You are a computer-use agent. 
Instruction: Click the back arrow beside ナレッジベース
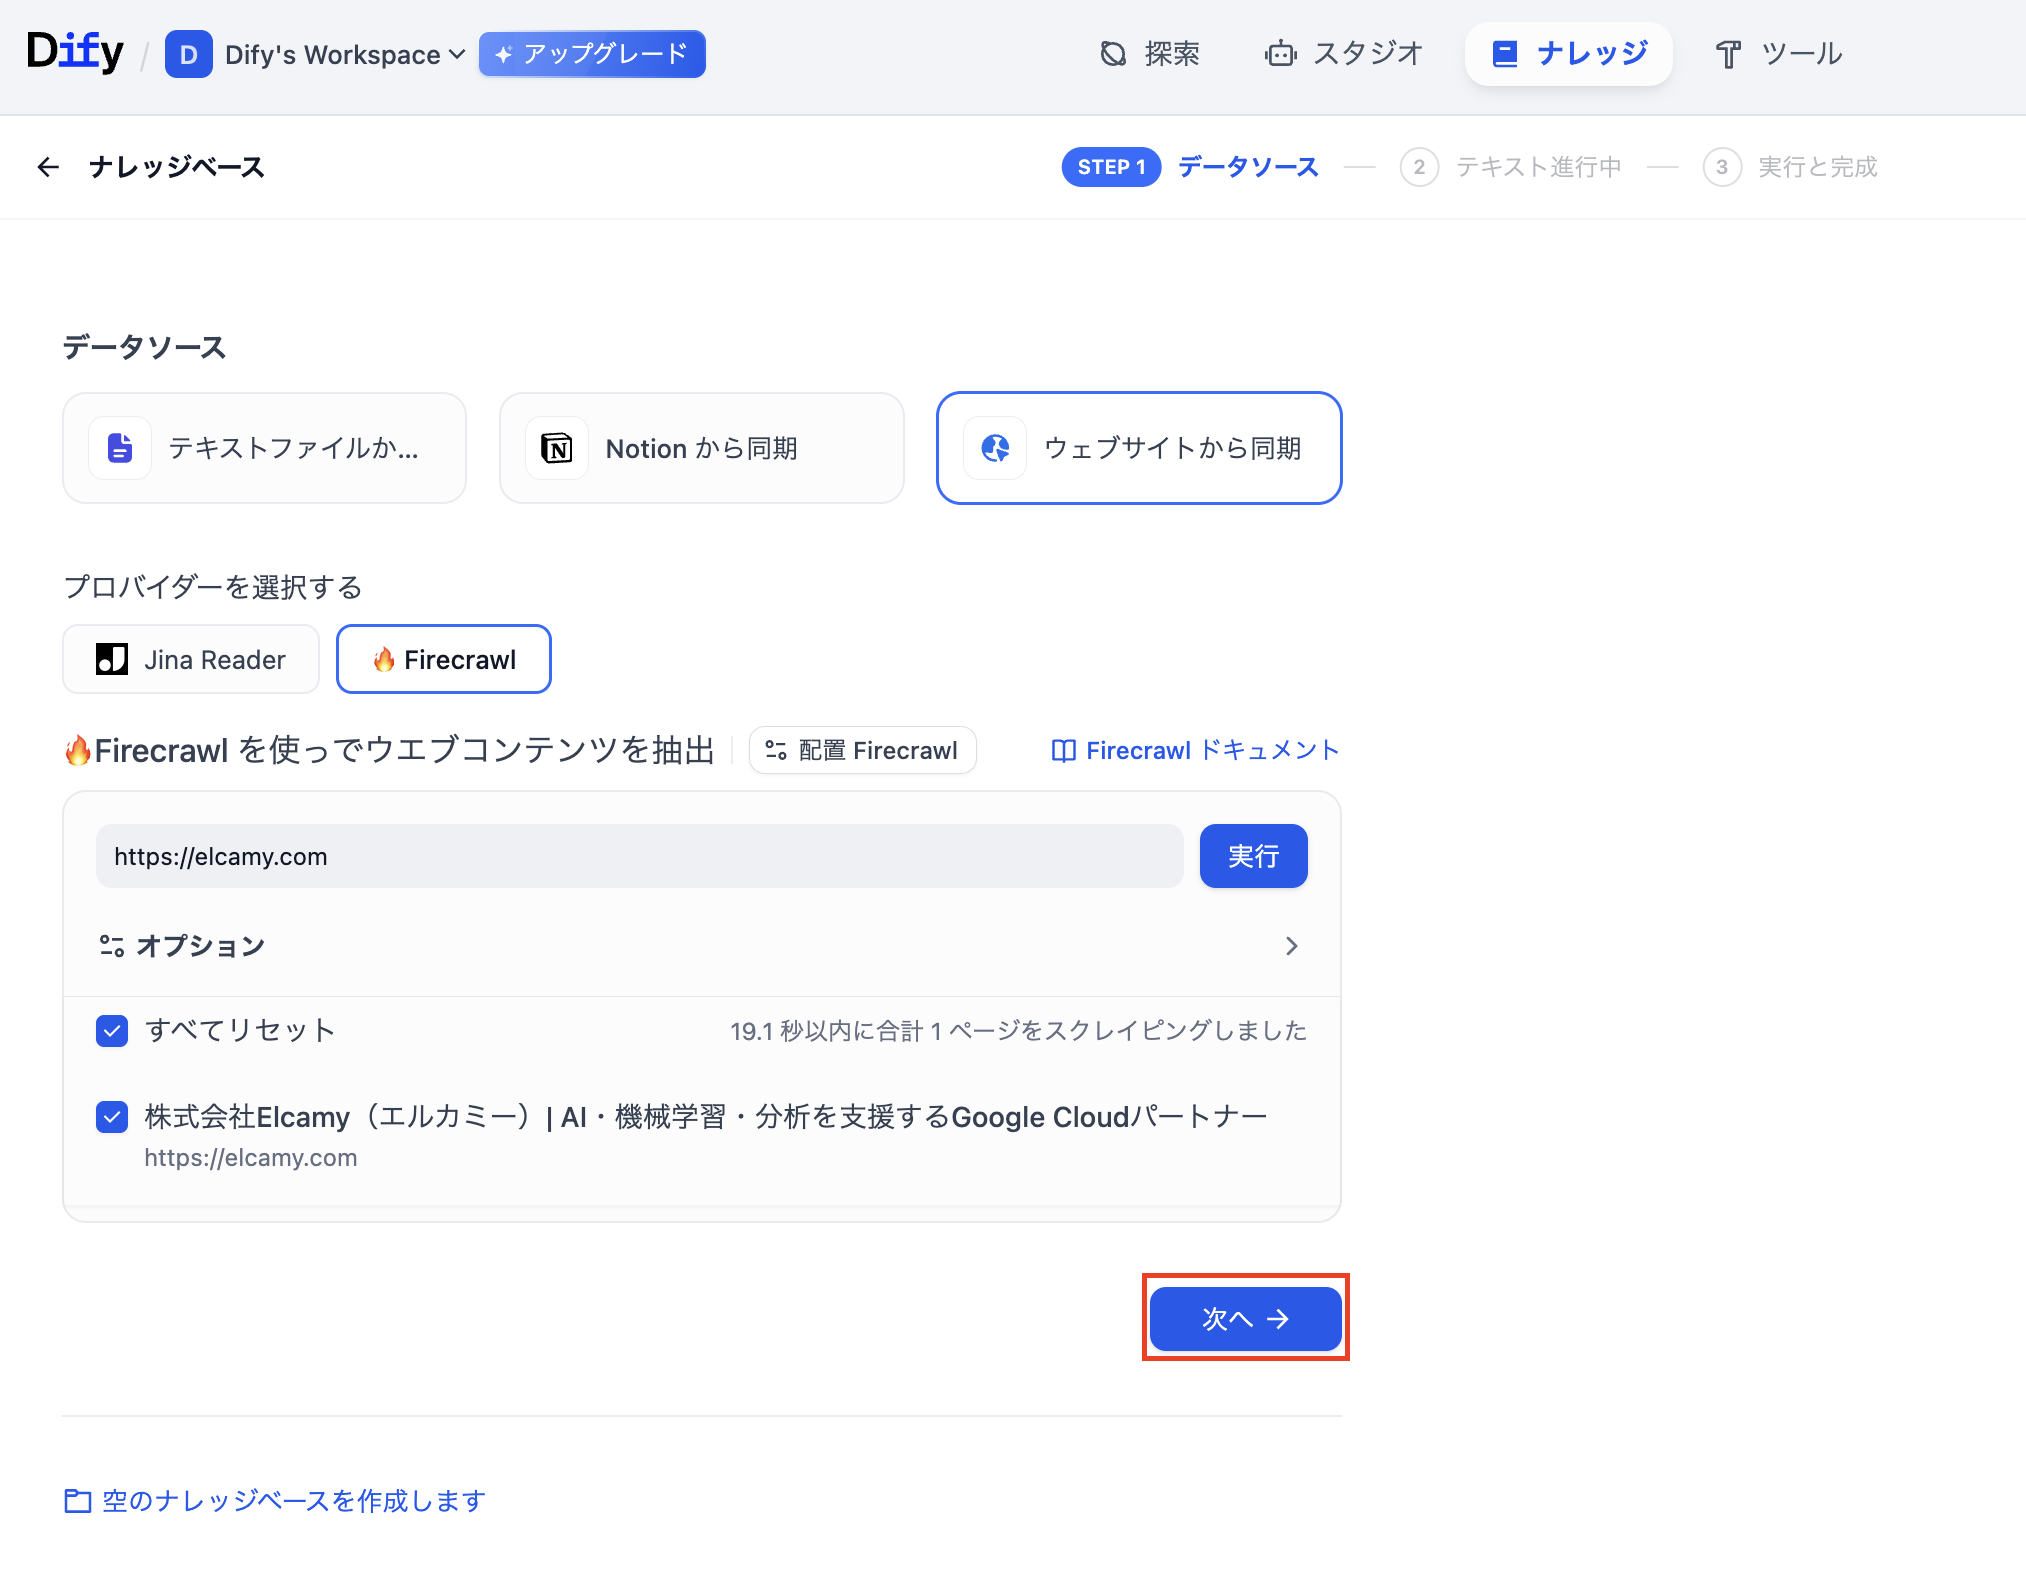point(47,167)
